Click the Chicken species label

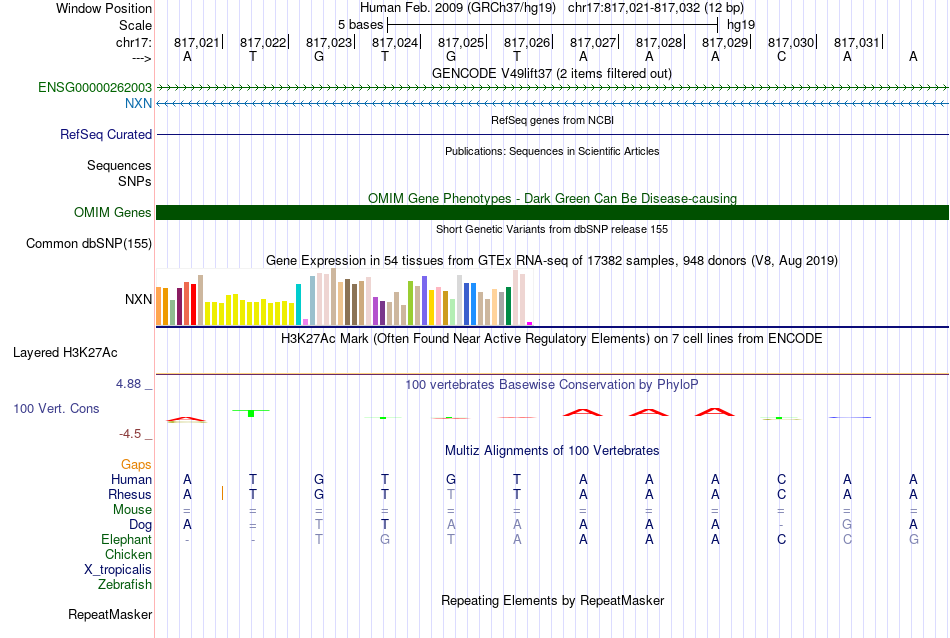coord(128,554)
